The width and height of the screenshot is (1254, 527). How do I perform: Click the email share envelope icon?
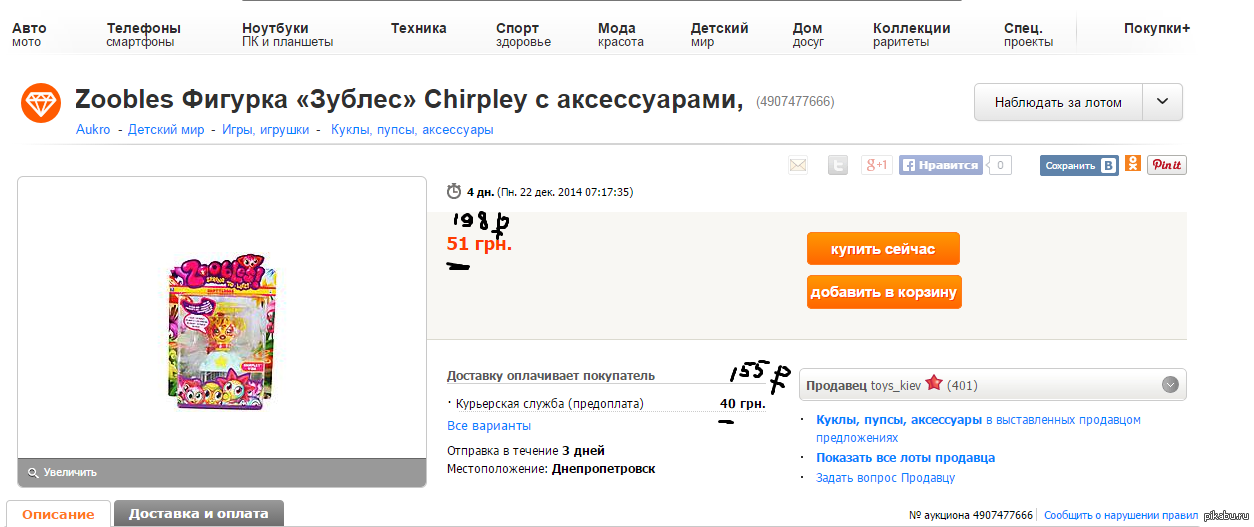pyautogui.click(x=797, y=166)
